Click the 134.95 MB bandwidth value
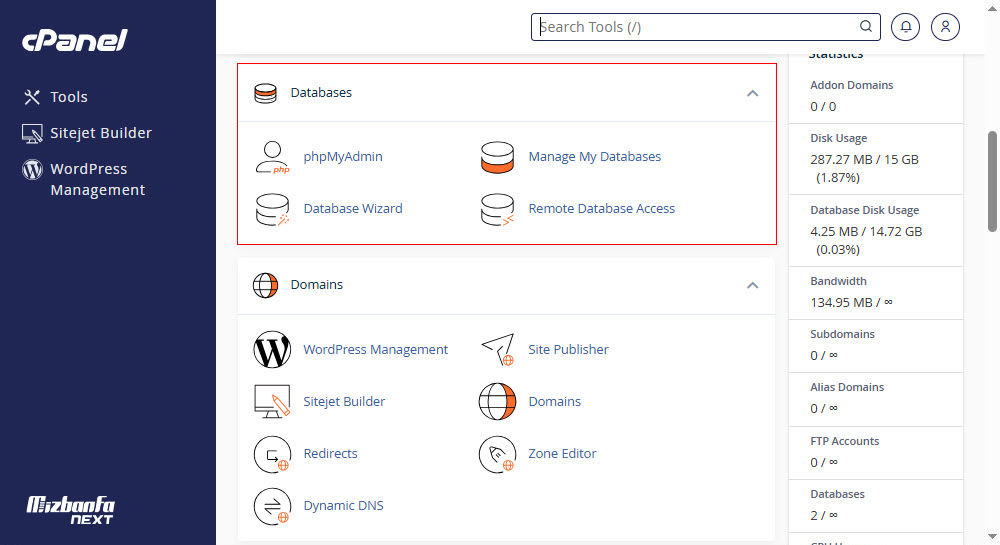This screenshot has height=545, width=1000. pos(851,302)
